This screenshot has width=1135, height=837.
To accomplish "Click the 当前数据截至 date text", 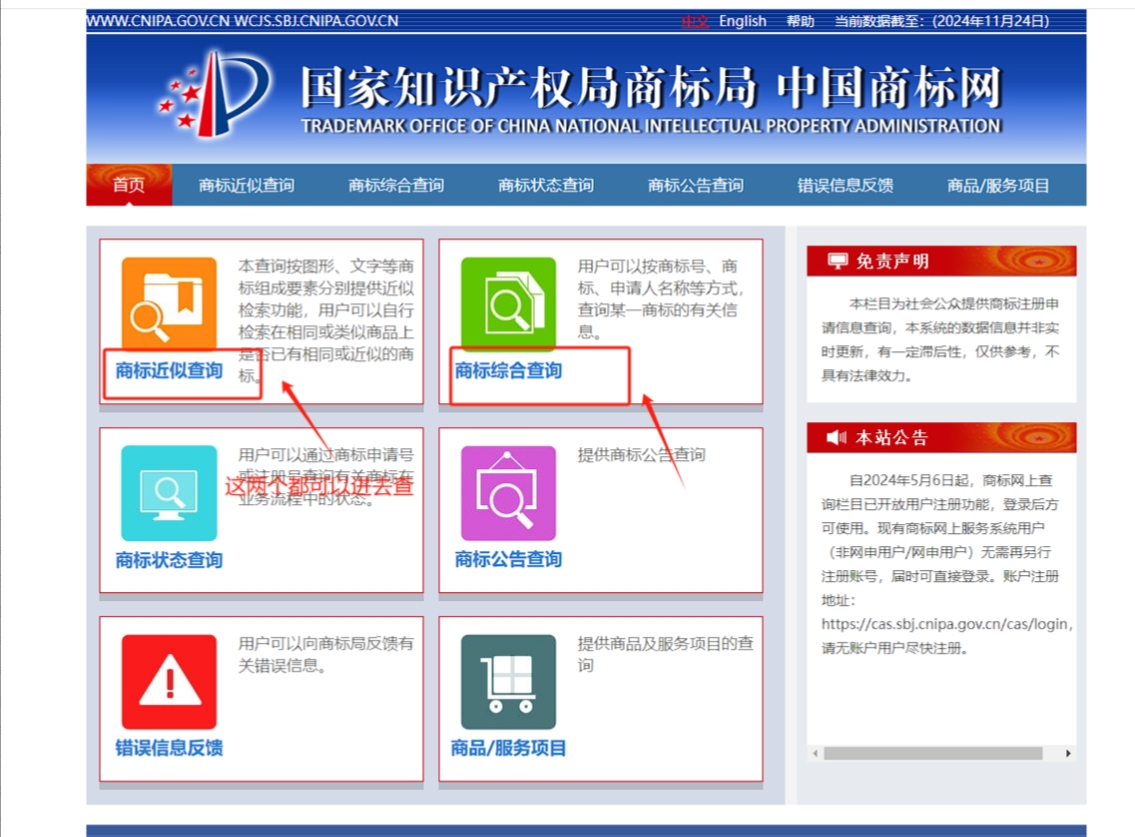I will (x=942, y=21).
